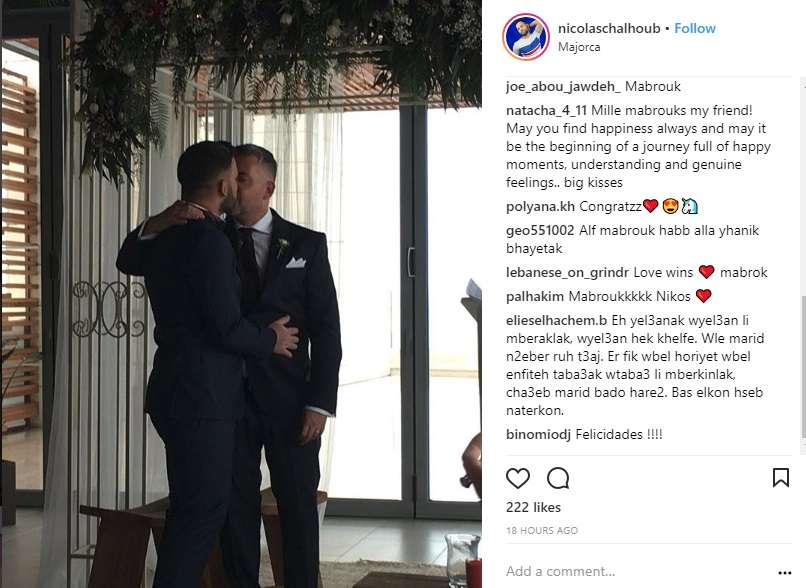Visit elieselhachem.b profile
This screenshot has width=806, height=588.
pyautogui.click(x=557, y=321)
